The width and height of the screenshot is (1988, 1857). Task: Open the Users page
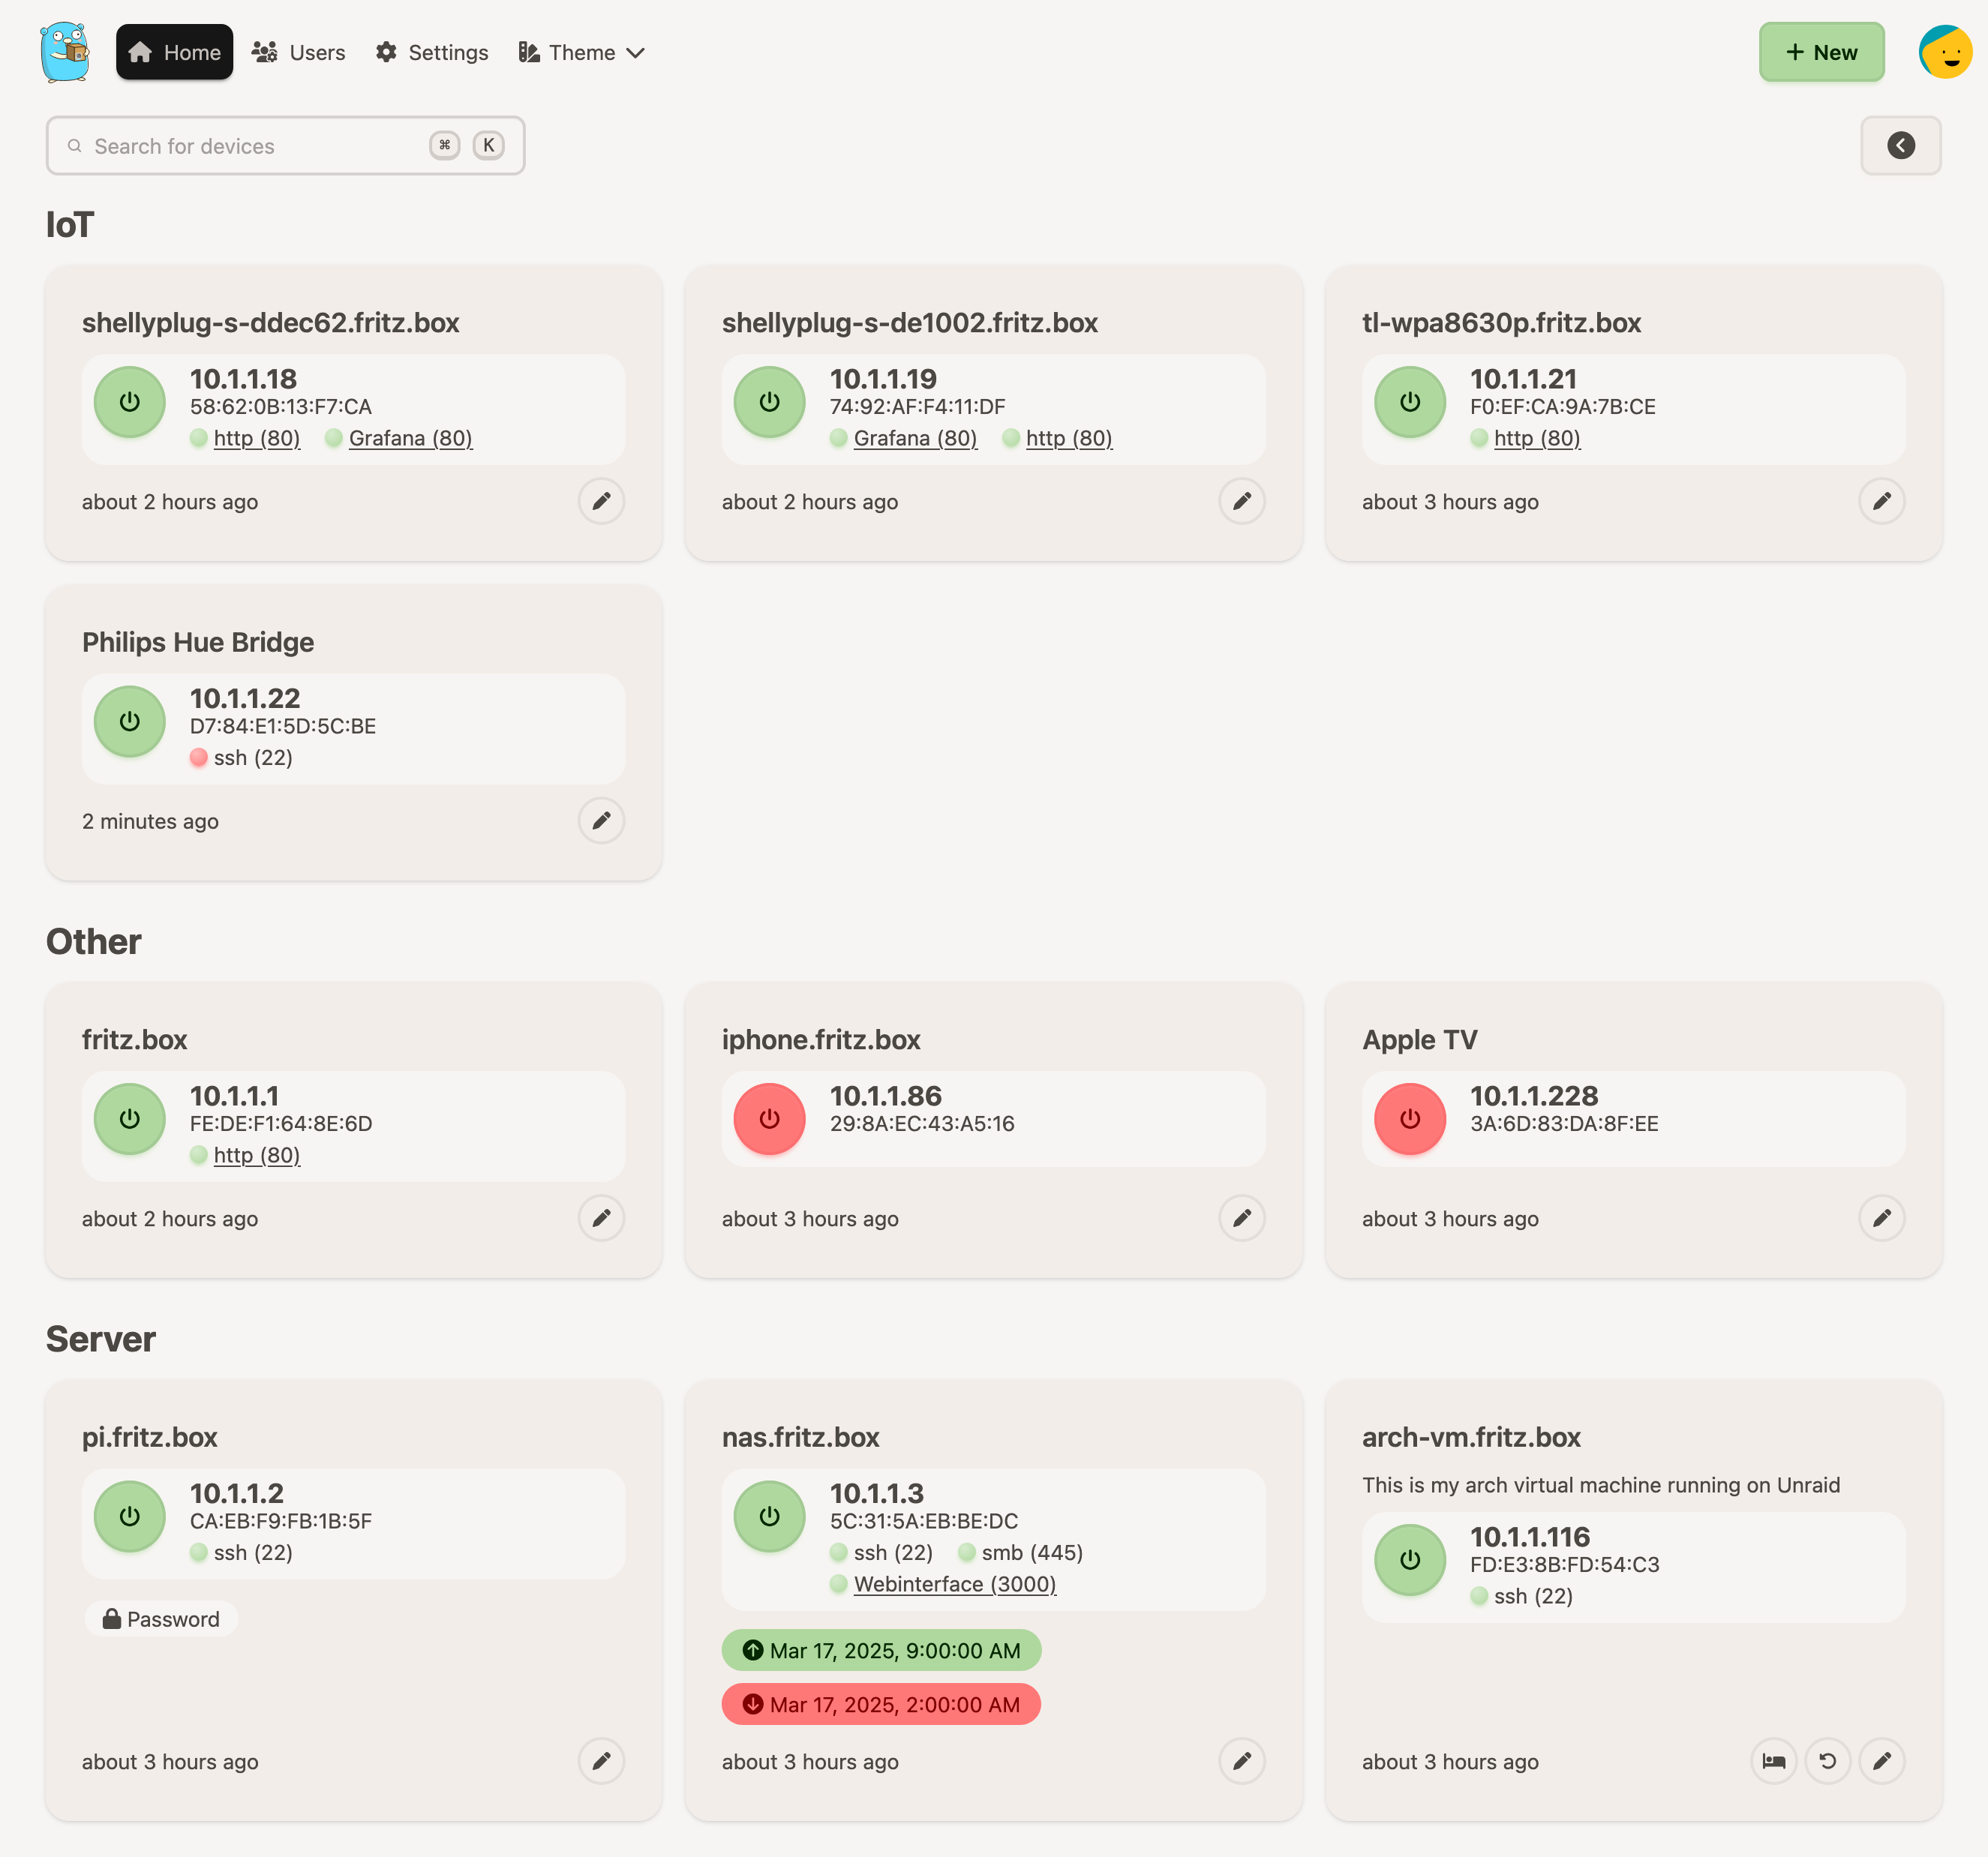point(299,52)
